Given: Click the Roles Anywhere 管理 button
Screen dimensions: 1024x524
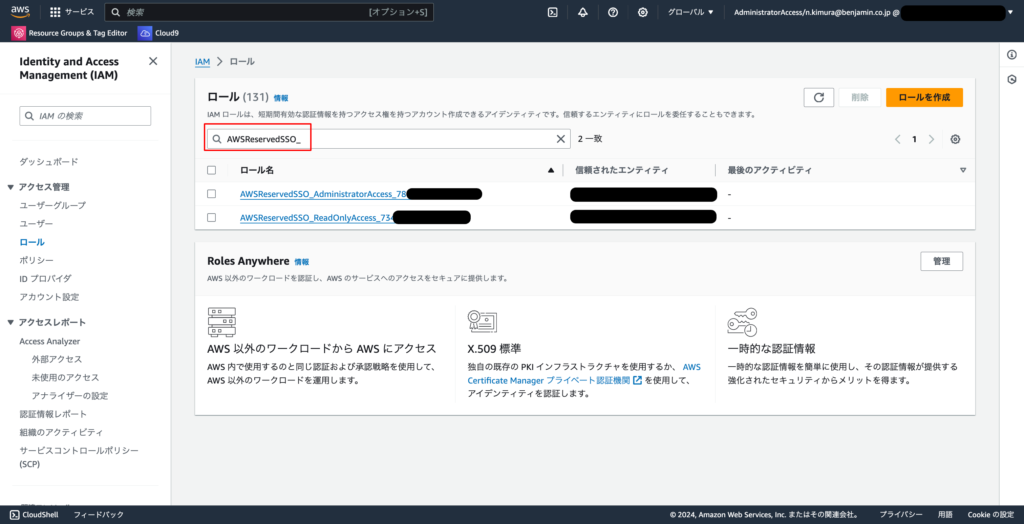Looking at the screenshot, I should pos(942,261).
